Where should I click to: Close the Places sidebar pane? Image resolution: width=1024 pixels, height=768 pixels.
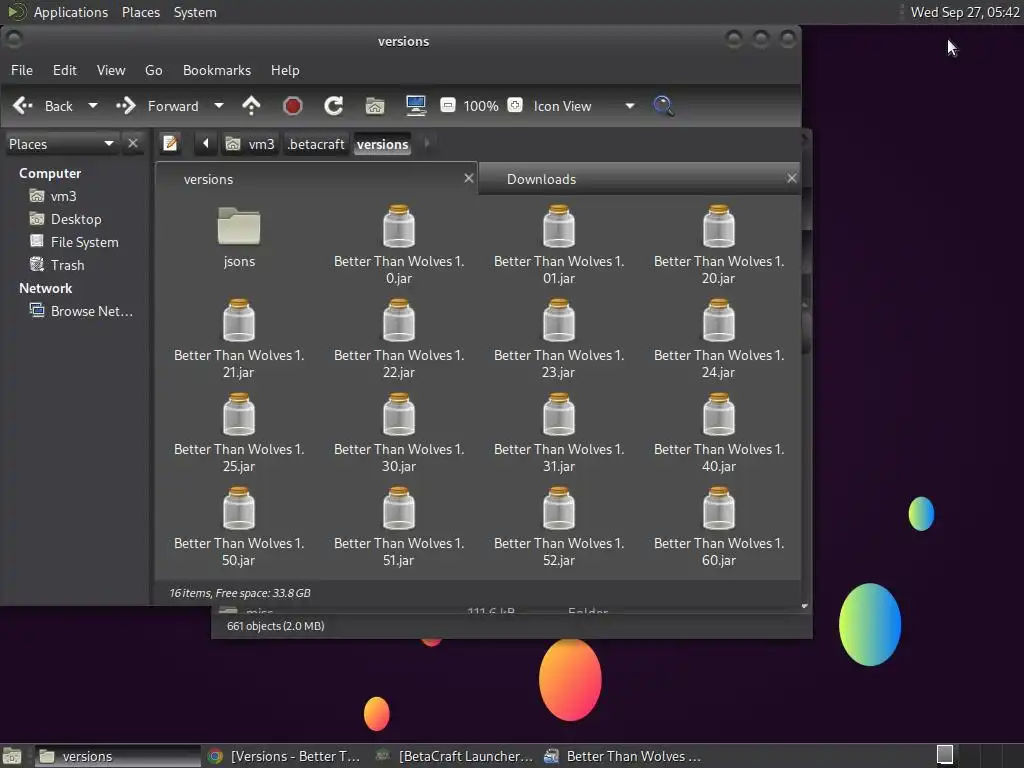point(133,143)
